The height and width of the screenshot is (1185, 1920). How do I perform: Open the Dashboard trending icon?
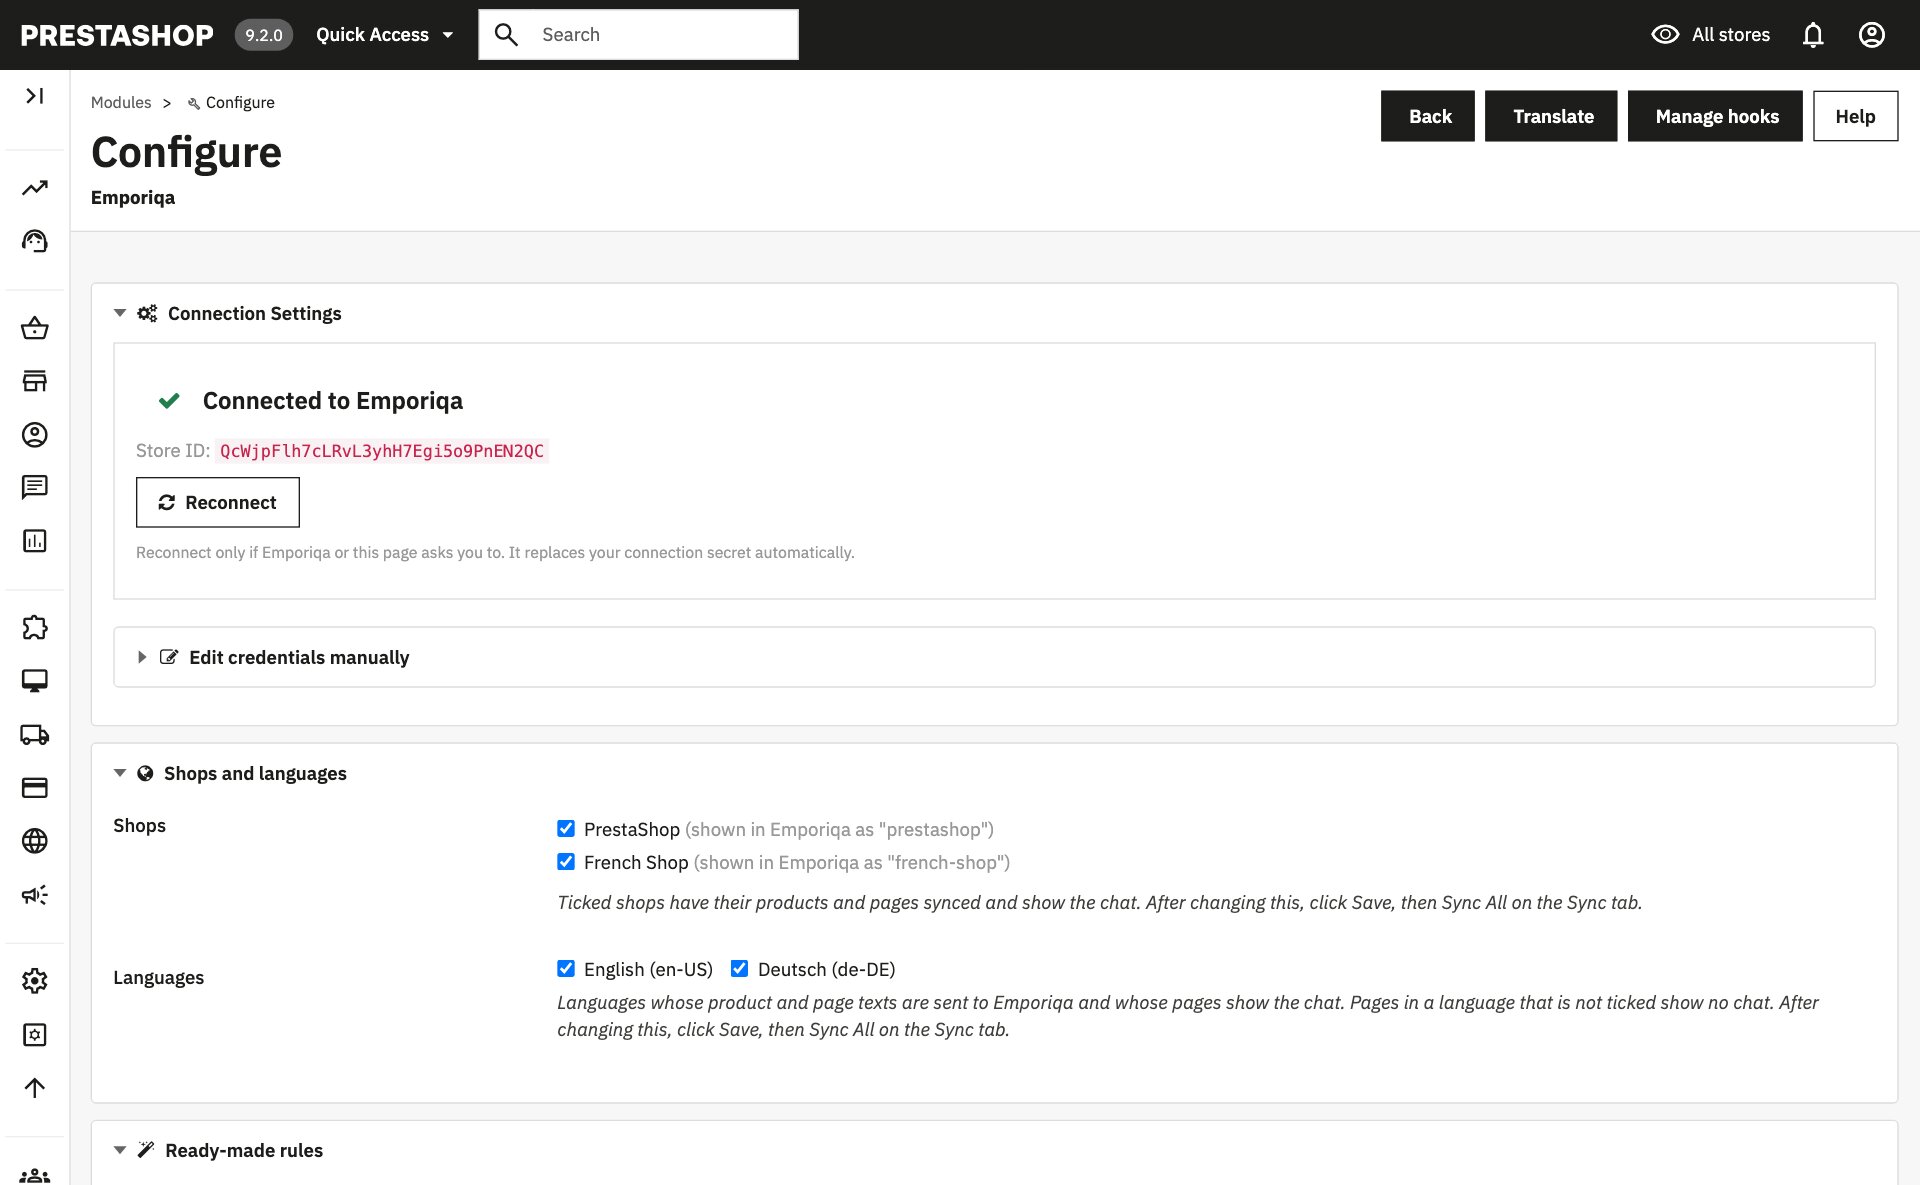(x=35, y=188)
